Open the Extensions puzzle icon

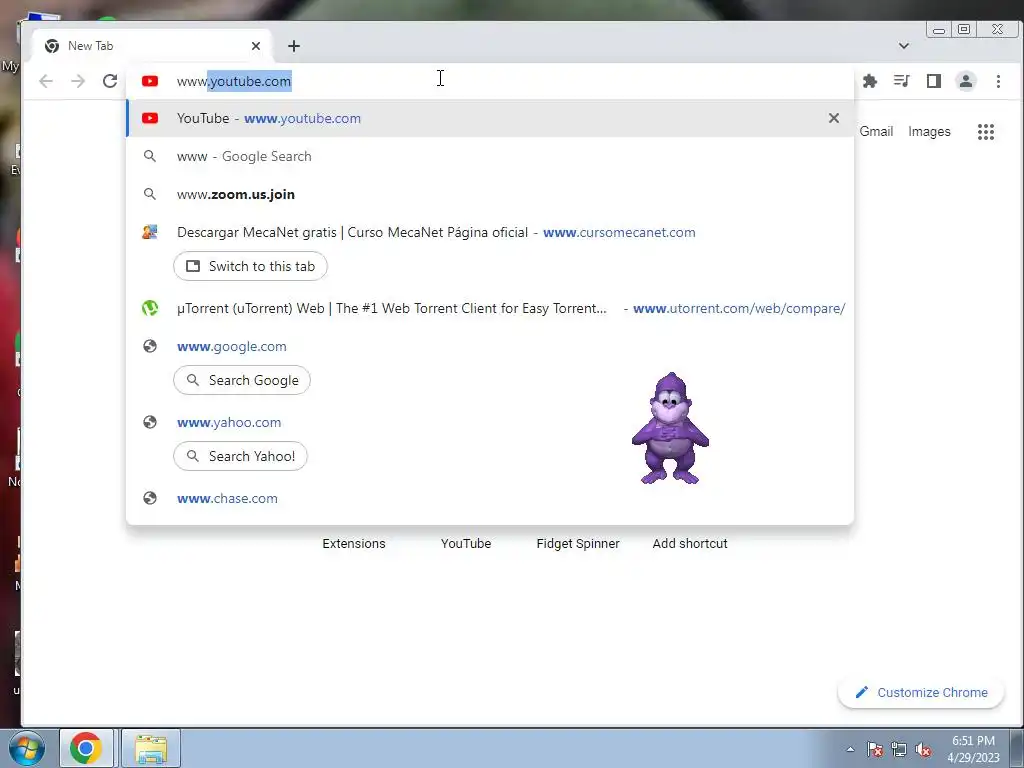click(x=869, y=81)
